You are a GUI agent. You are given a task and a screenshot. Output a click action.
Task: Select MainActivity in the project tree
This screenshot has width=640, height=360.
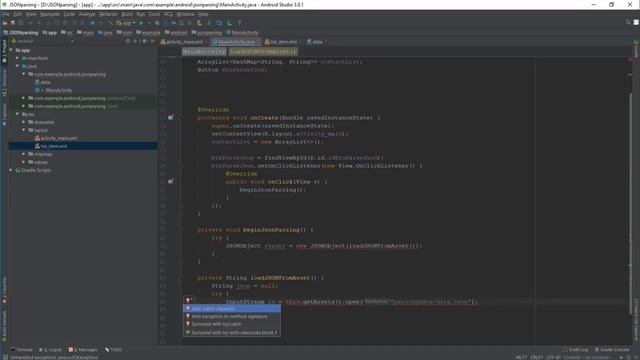(53, 90)
